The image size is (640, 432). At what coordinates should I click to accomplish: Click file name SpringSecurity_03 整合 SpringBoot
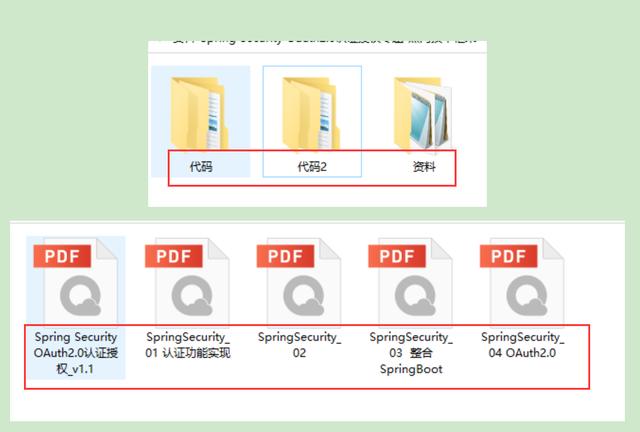pos(411,353)
